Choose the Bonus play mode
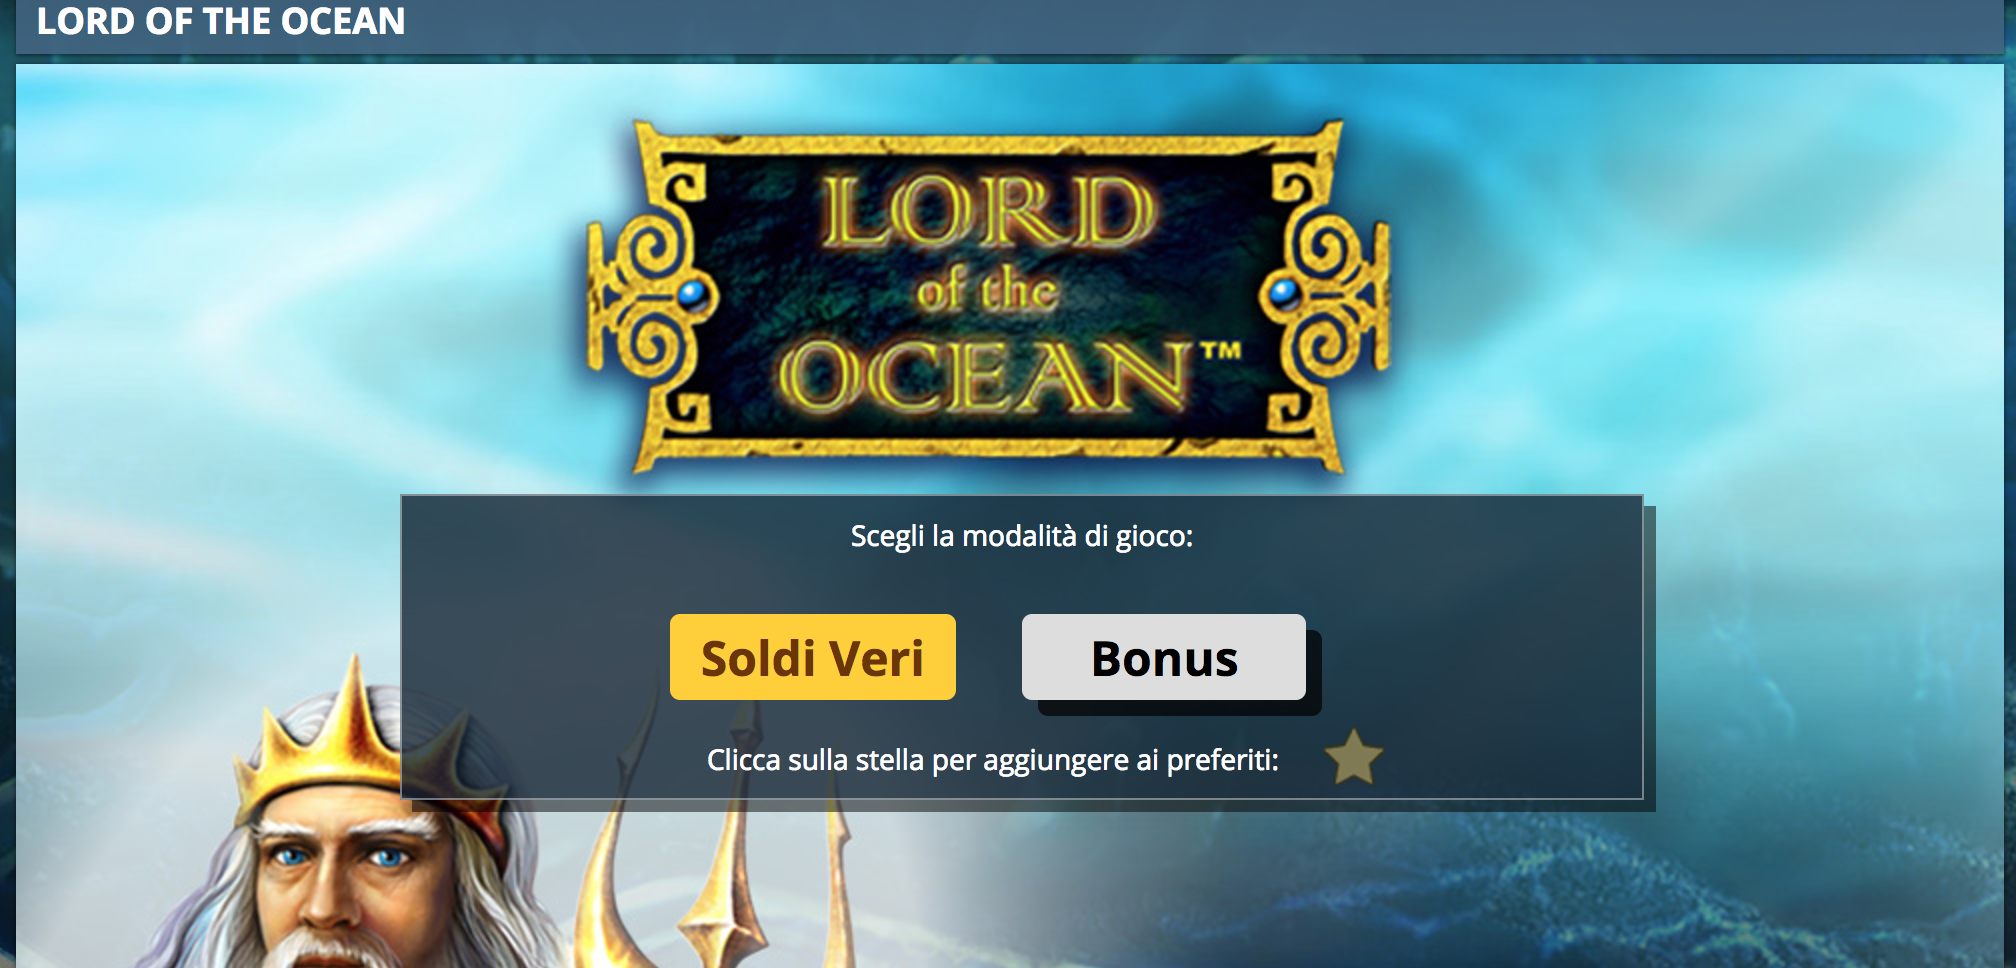The image size is (2016, 968). [x=1164, y=657]
